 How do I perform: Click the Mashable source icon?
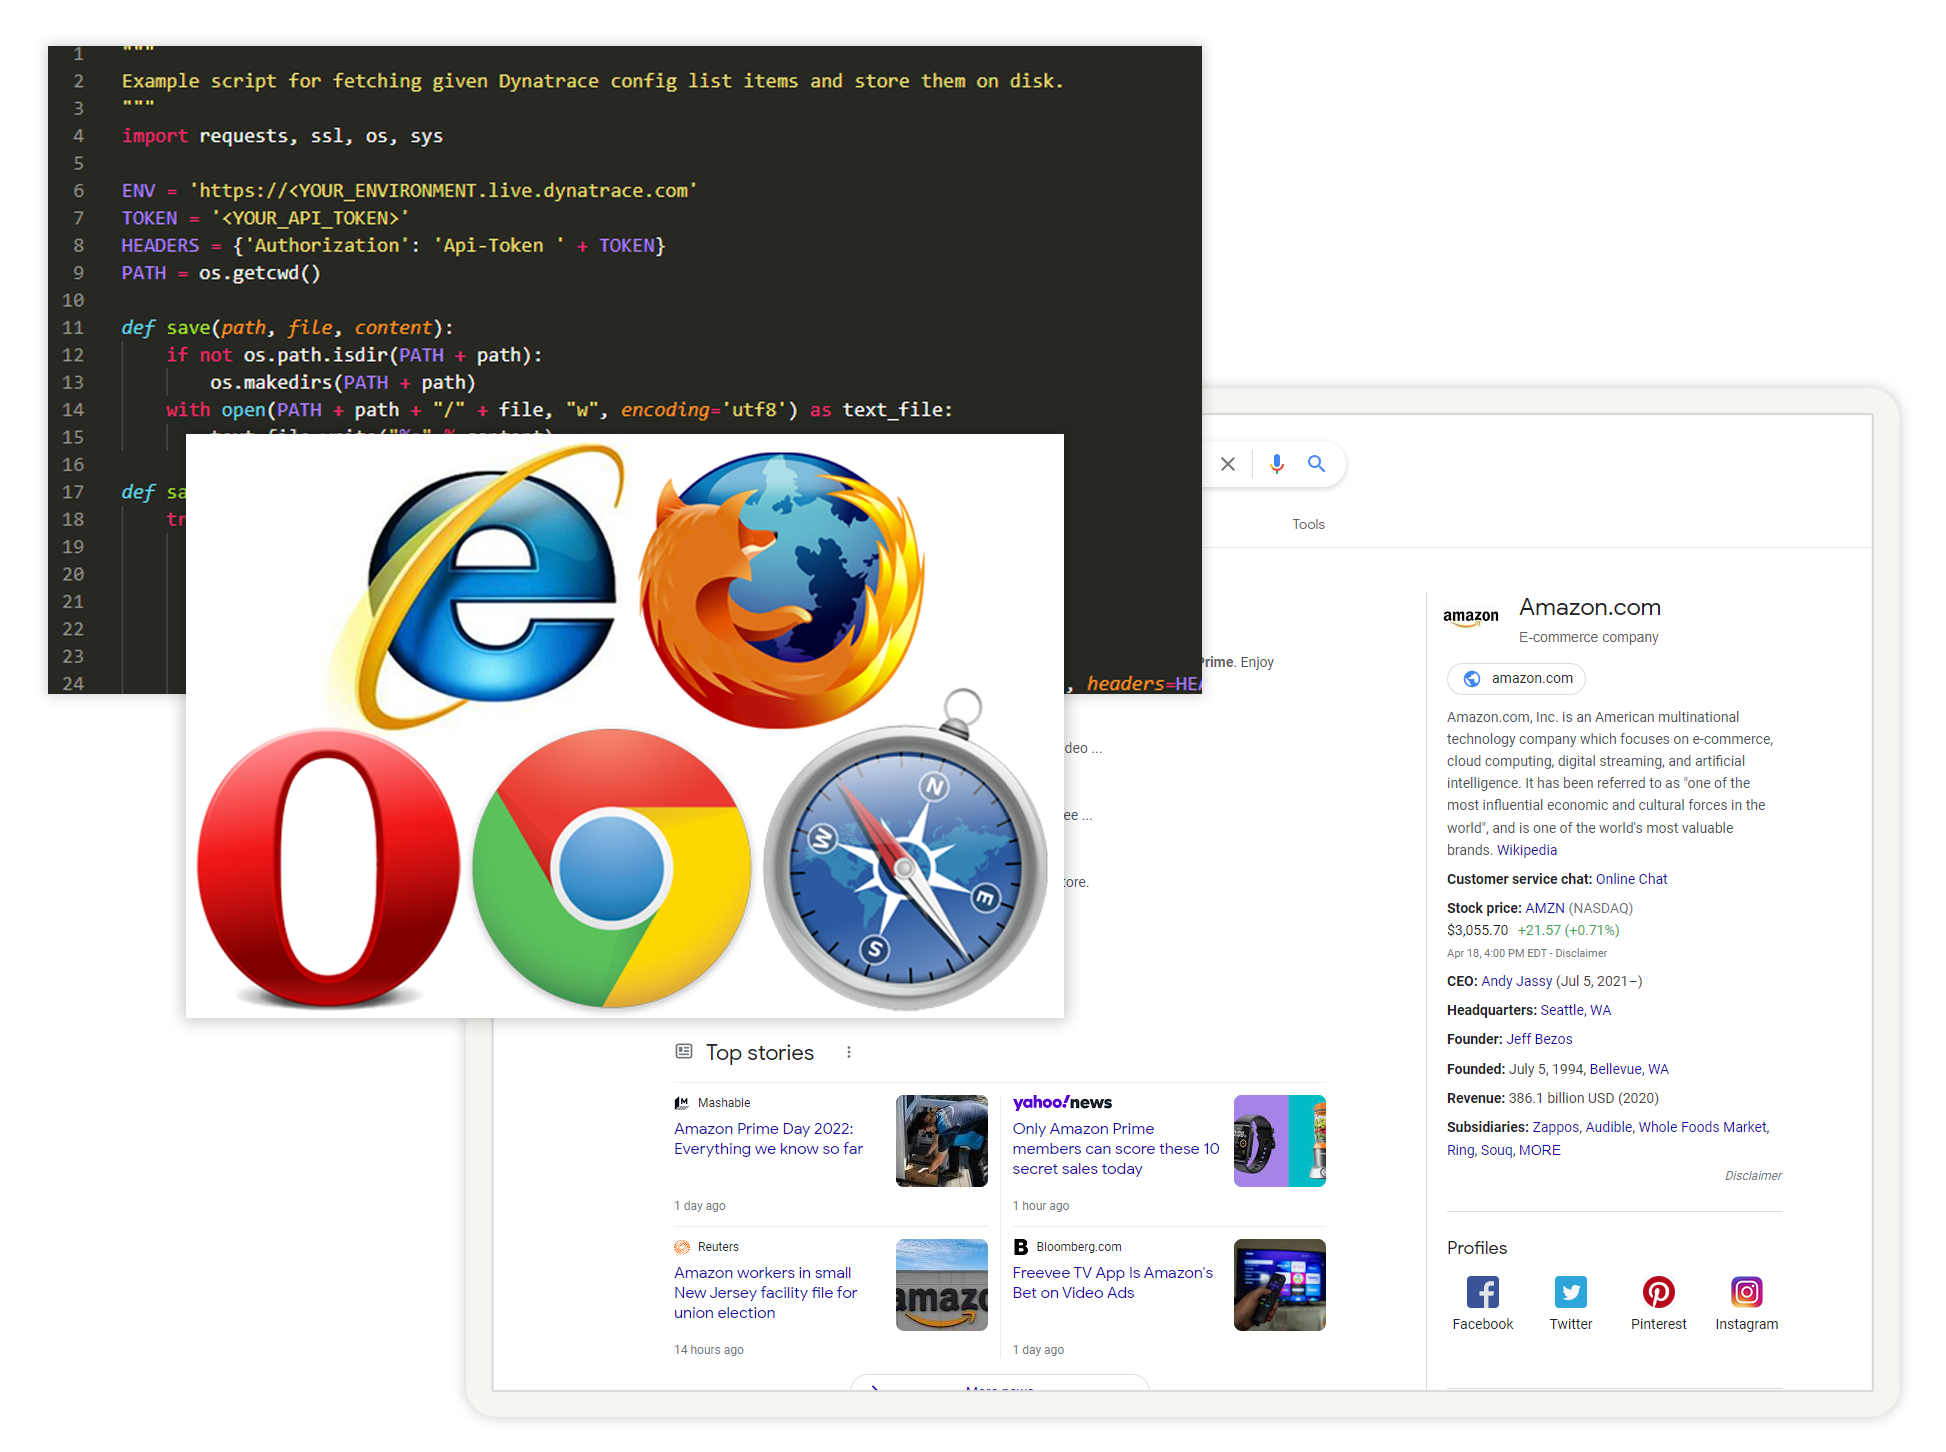682,1103
